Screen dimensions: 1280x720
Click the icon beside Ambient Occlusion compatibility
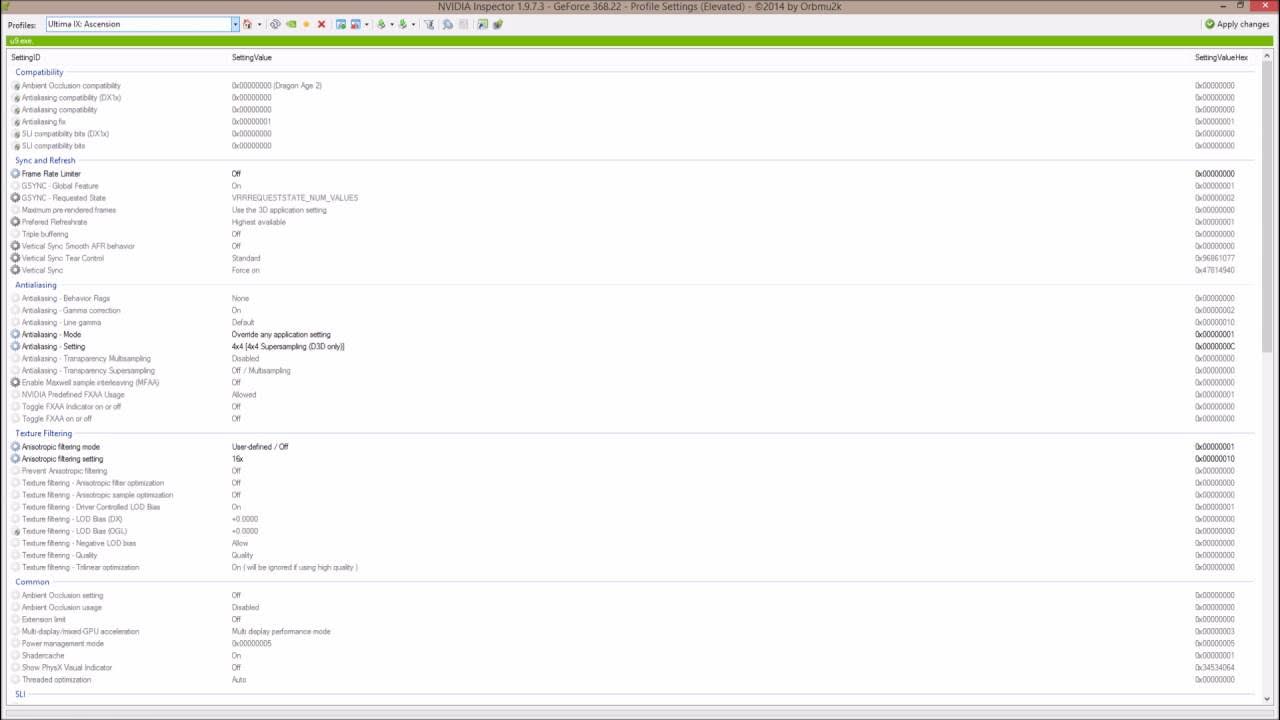16,86
